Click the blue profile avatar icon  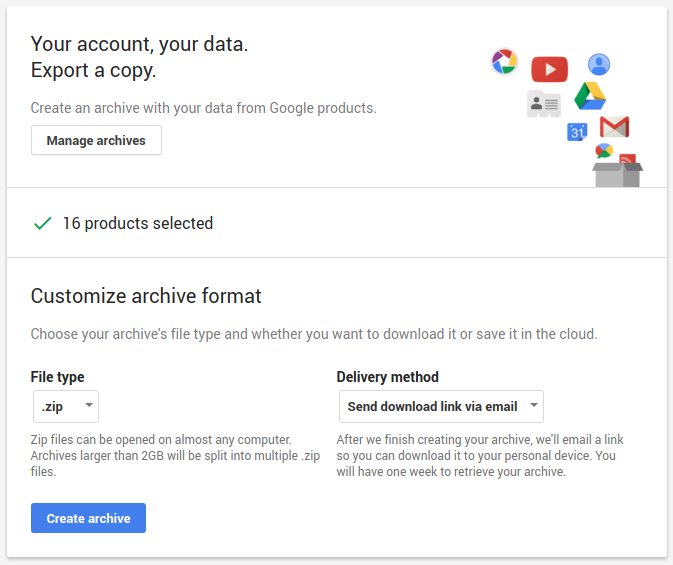click(x=599, y=65)
